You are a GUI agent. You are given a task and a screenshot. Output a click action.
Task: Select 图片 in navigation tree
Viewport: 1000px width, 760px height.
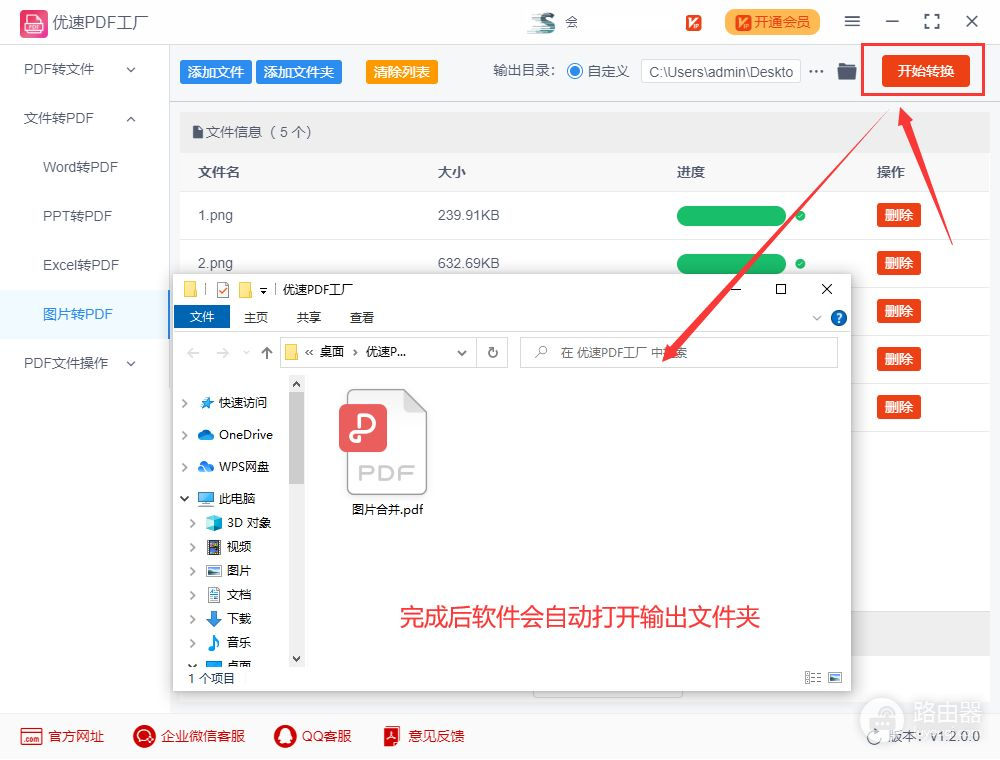coord(230,571)
